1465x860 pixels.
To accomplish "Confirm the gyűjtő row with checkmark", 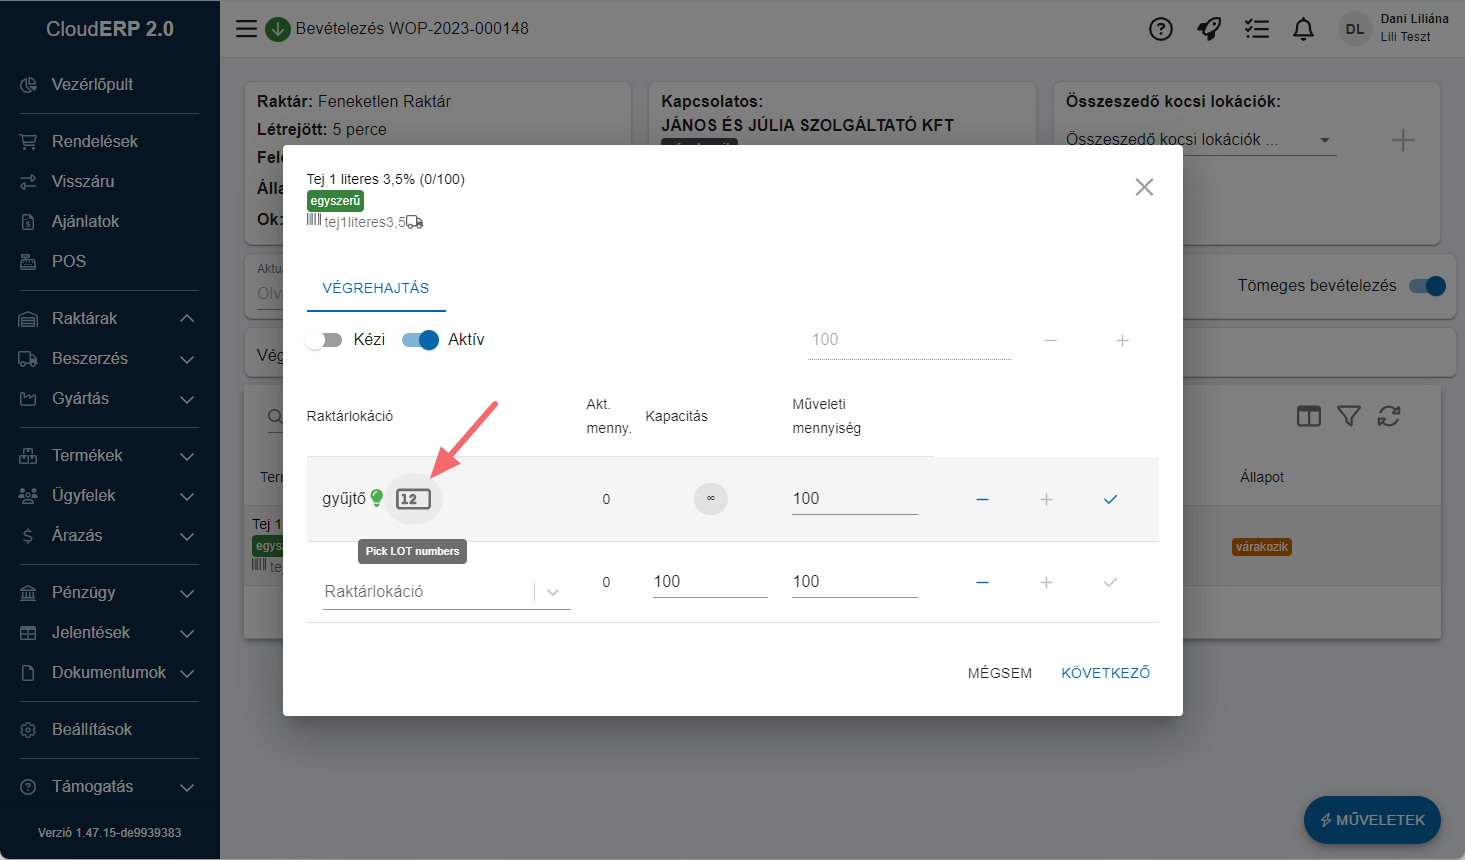I will click(x=1109, y=499).
